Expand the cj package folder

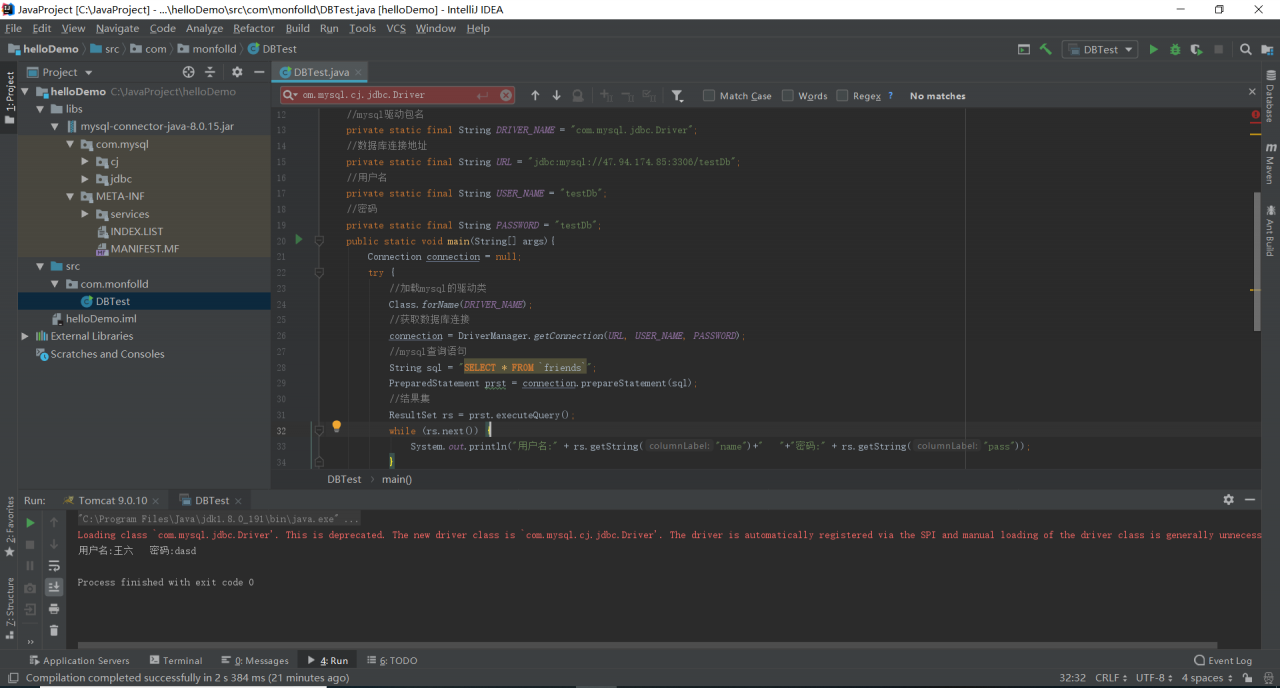coord(85,161)
